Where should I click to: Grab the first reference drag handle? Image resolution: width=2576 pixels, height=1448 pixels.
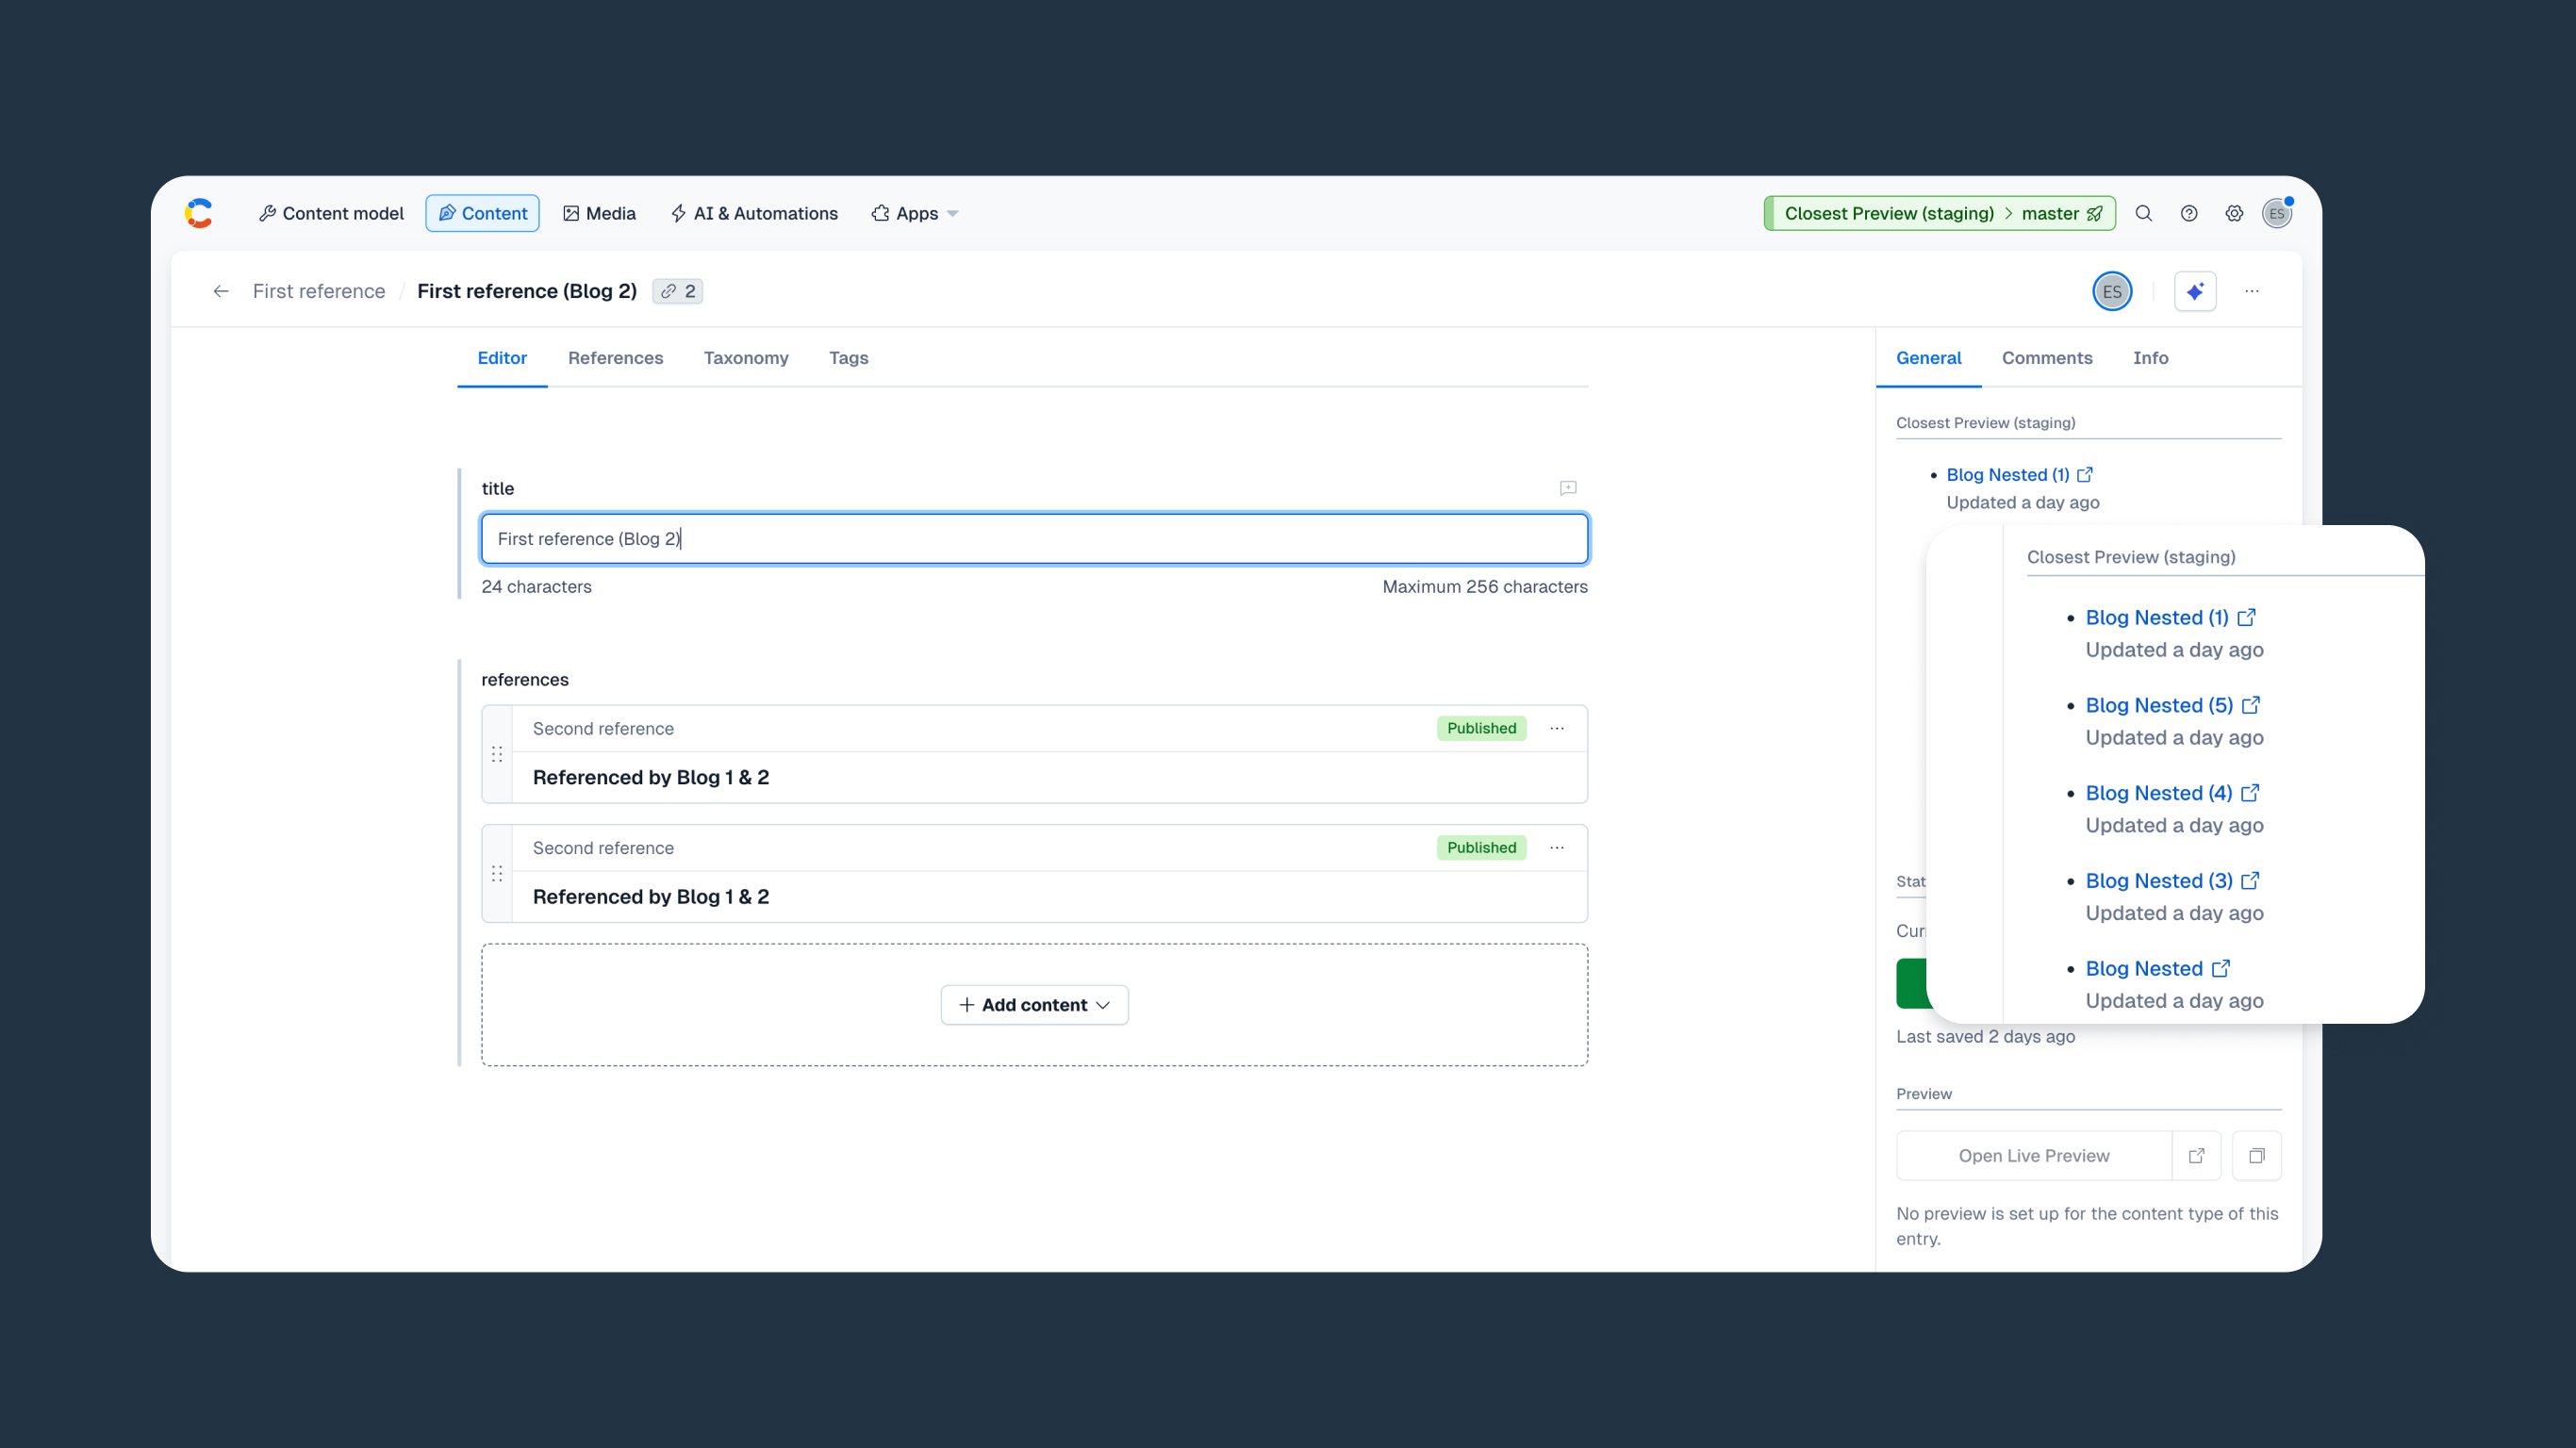497,754
